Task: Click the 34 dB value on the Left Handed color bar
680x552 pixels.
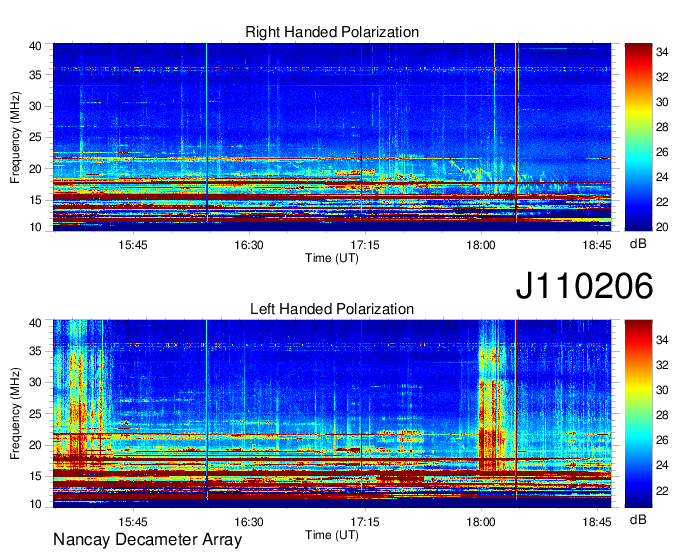Action: click(662, 340)
